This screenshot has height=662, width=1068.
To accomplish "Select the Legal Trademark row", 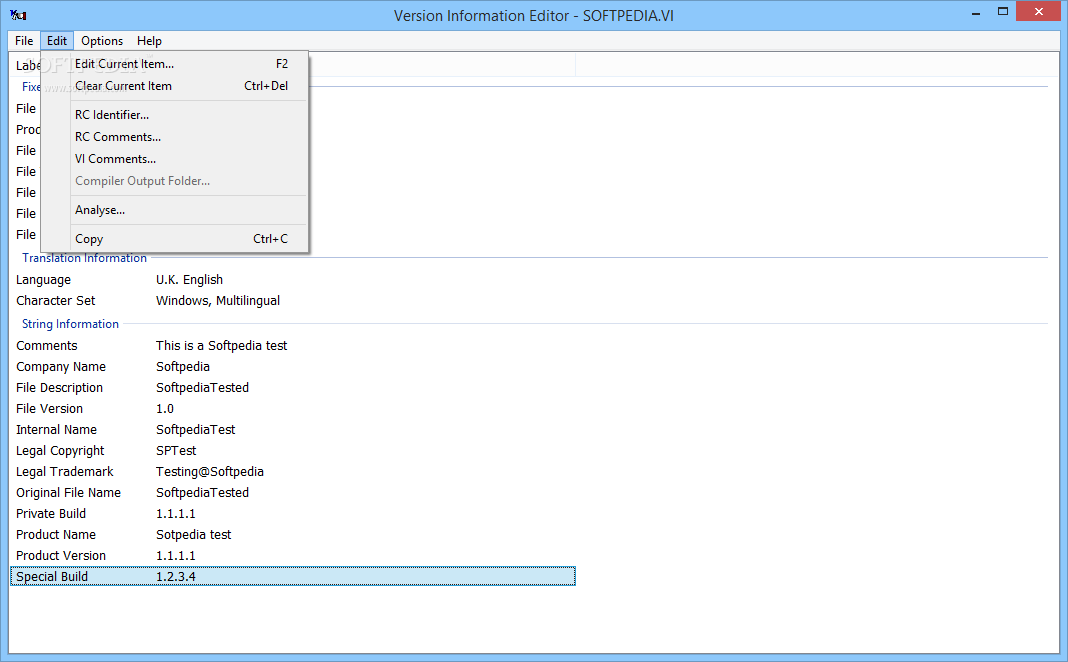I will (293, 472).
